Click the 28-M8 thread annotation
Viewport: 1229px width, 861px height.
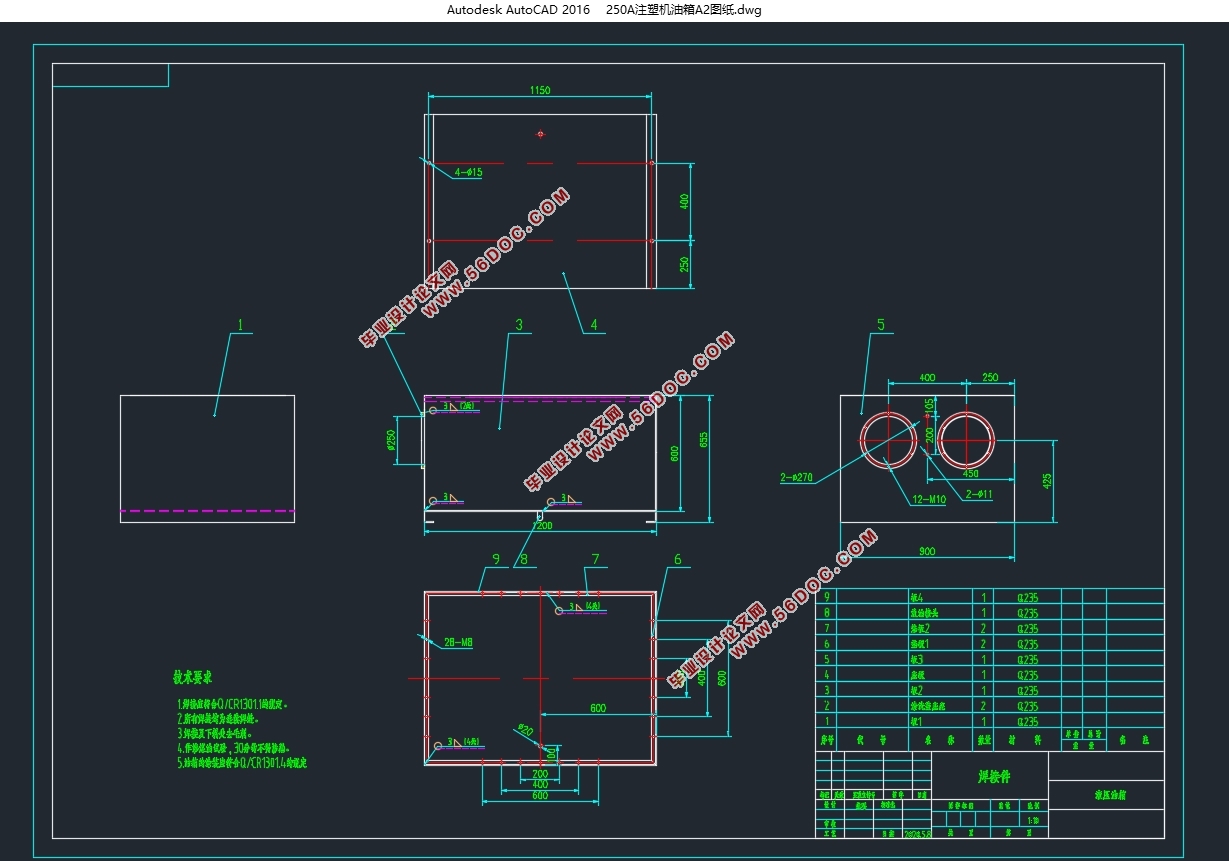pos(457,643)
